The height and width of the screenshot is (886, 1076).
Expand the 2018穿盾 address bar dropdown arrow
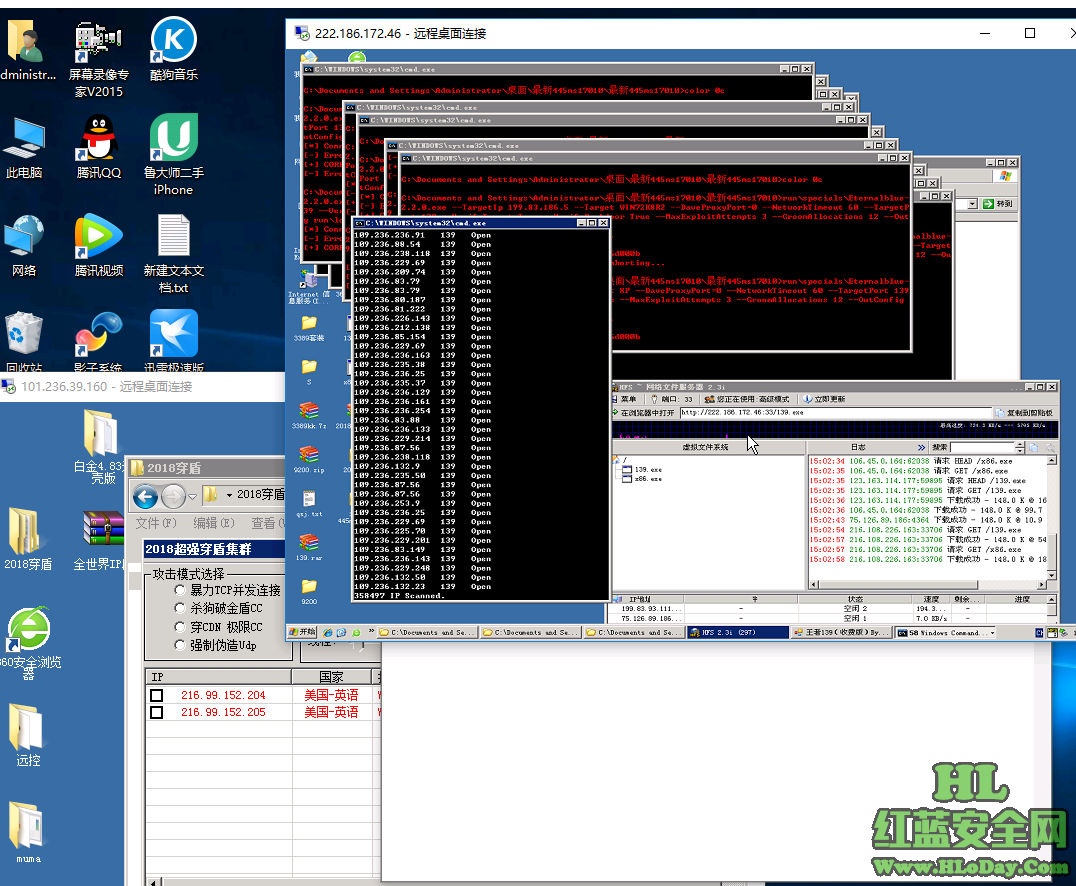229,495
